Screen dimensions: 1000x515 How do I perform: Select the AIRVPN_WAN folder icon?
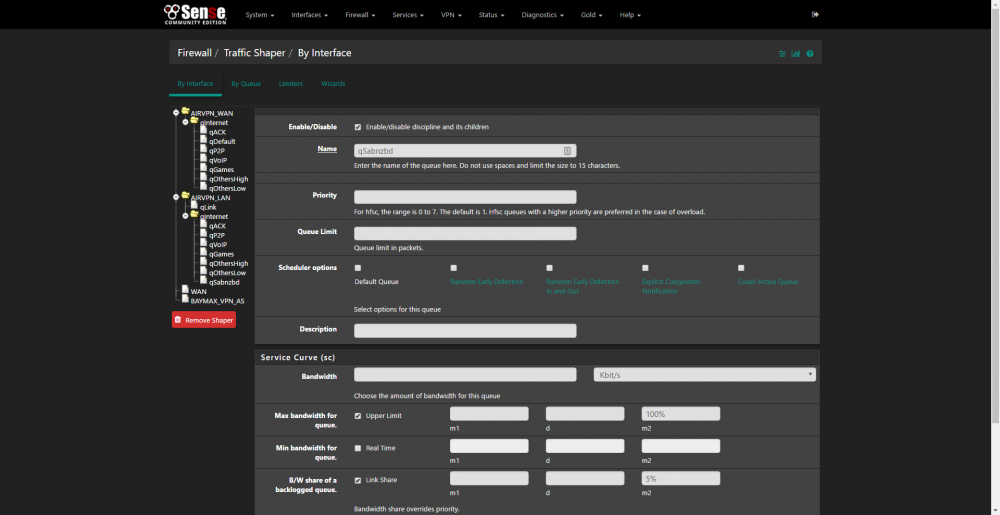[185, 112]
